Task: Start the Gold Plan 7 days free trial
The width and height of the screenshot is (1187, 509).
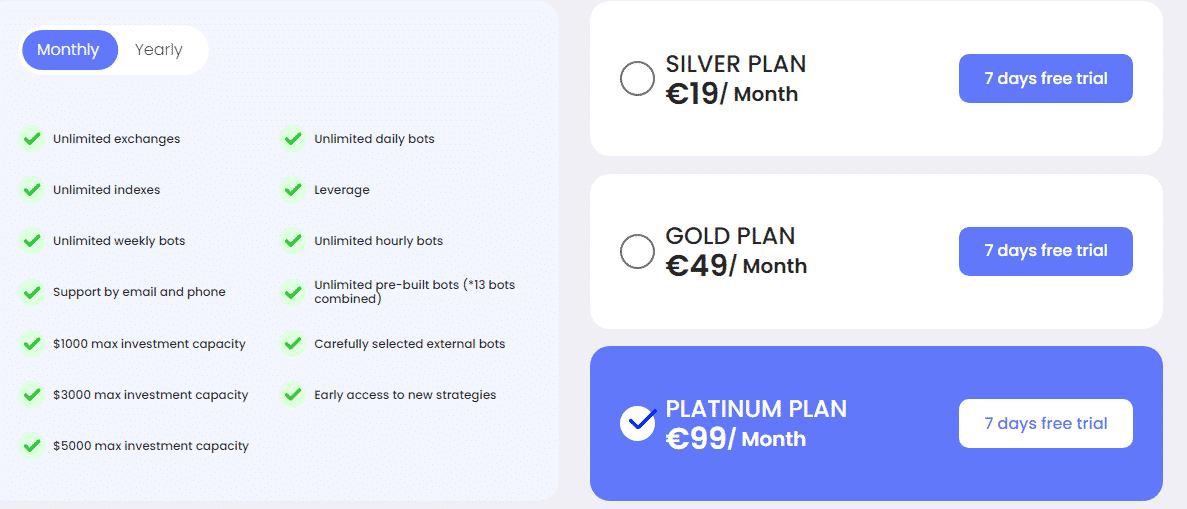Action: 1045,251
